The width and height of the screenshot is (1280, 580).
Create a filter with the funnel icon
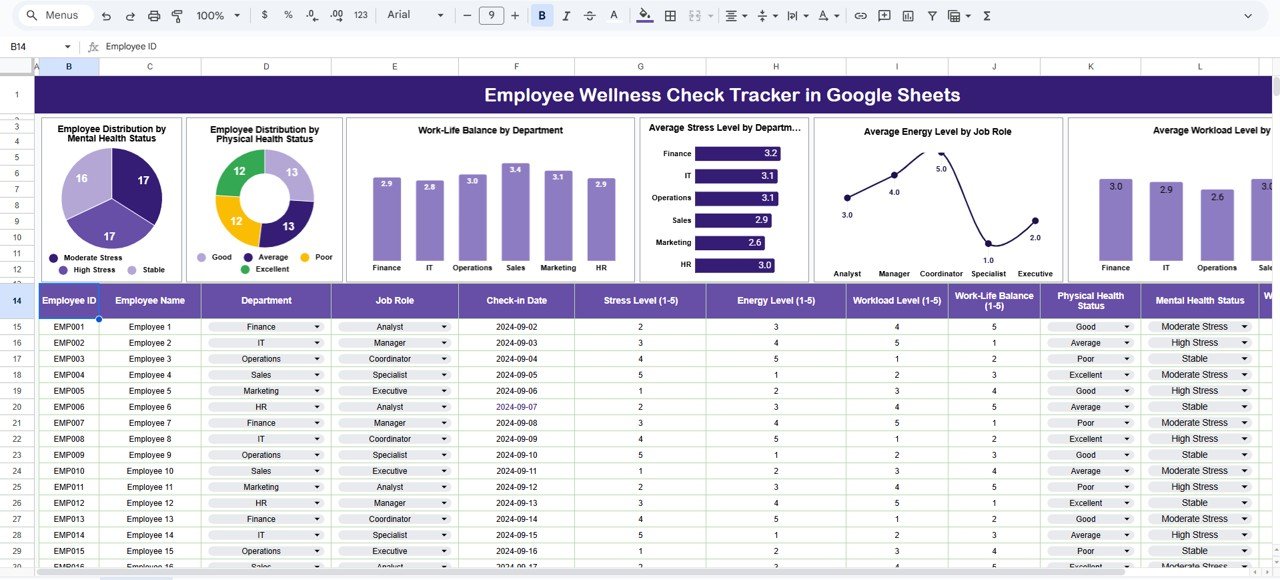pos(931,15)
